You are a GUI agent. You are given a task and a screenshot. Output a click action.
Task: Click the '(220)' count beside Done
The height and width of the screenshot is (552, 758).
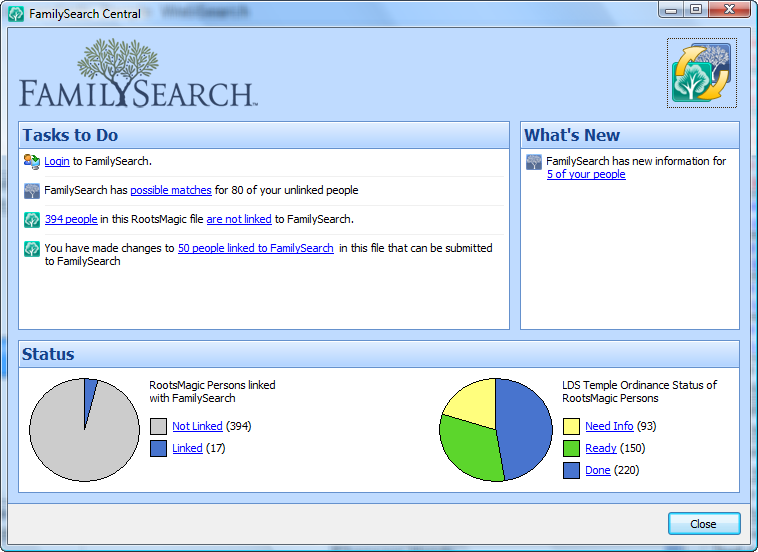click(x=627, y=470)
